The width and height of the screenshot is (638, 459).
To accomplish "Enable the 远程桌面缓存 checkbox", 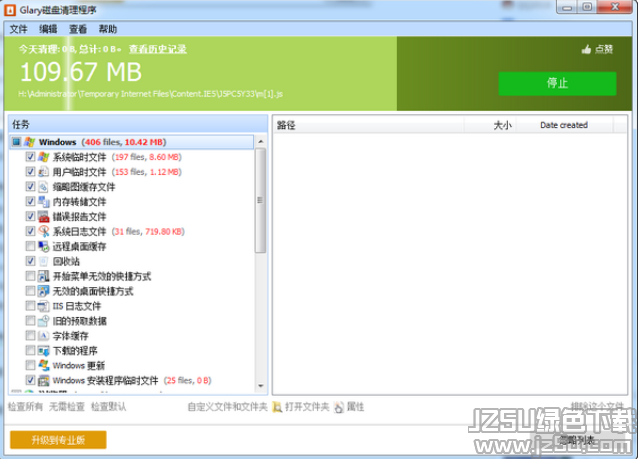I will (x=30, y=246).
